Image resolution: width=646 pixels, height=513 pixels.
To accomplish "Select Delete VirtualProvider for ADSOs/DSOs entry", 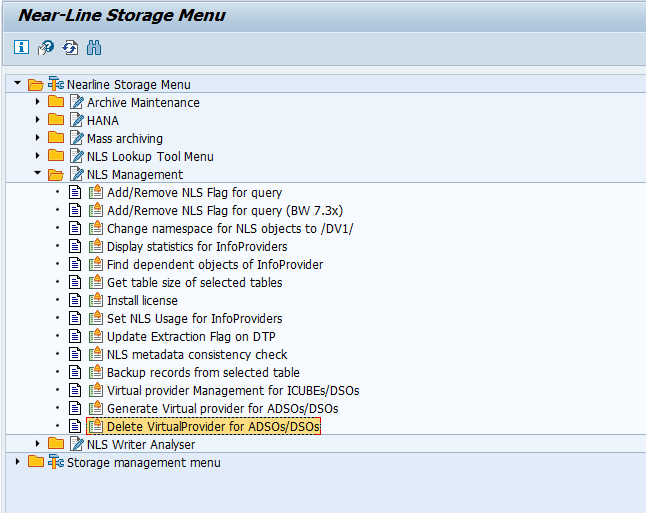I will click(213, 426).
